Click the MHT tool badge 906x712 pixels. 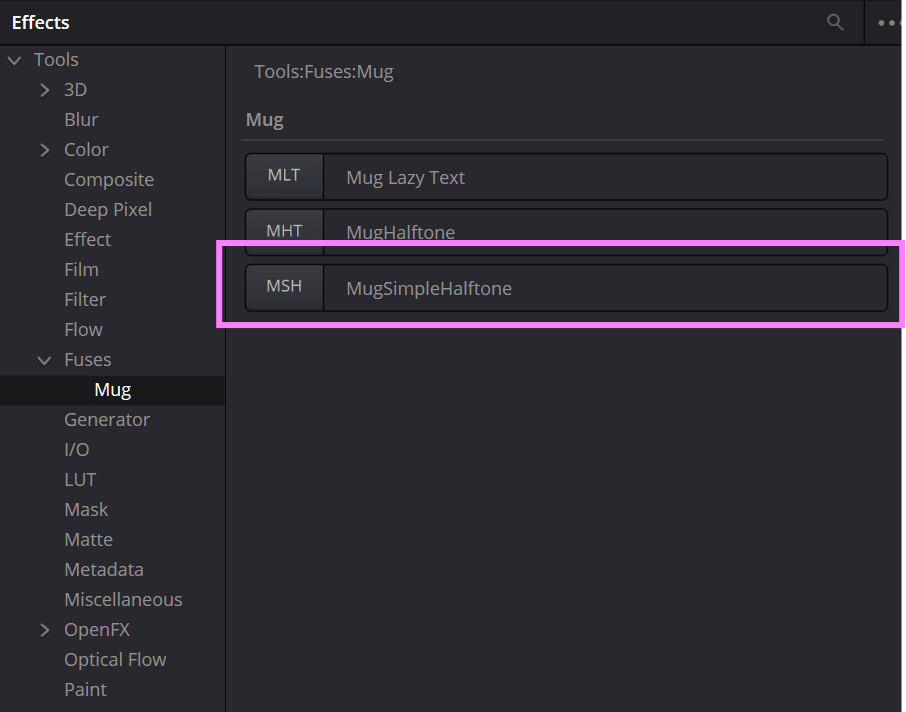click(x=284, y=231)
